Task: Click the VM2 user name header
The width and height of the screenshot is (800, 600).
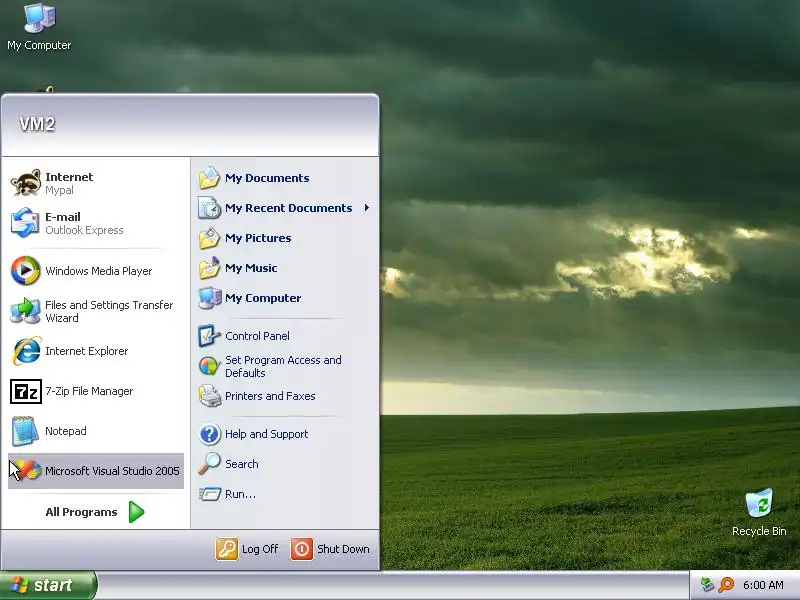Action: click(x=37, y=124)
